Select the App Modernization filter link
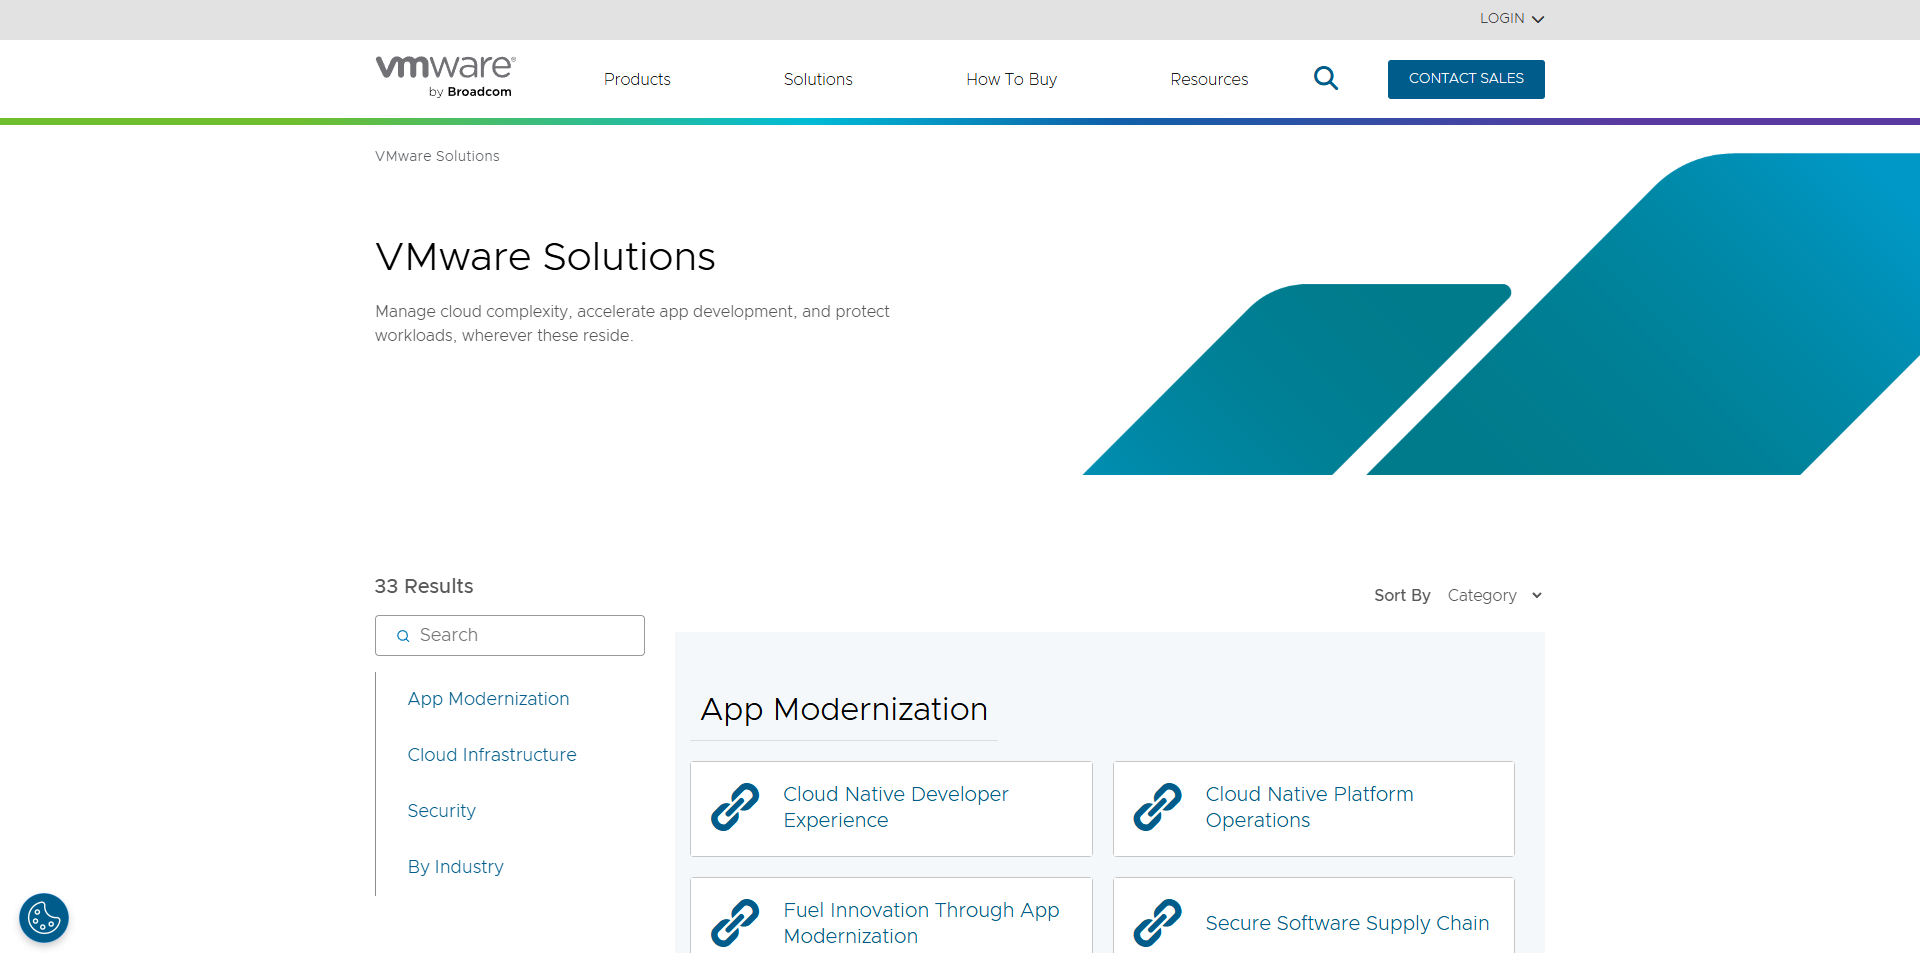1920x953 pixels. tap(488, 699)
